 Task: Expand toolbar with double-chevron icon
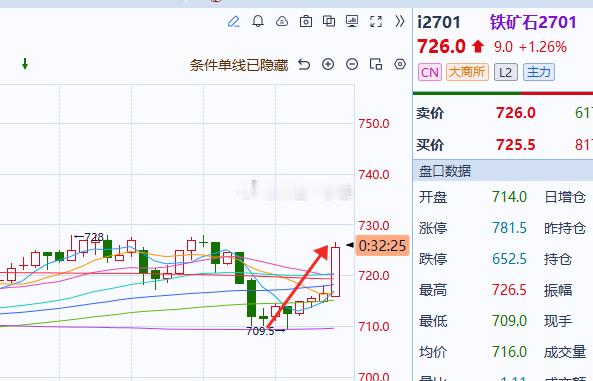(400, 21)
